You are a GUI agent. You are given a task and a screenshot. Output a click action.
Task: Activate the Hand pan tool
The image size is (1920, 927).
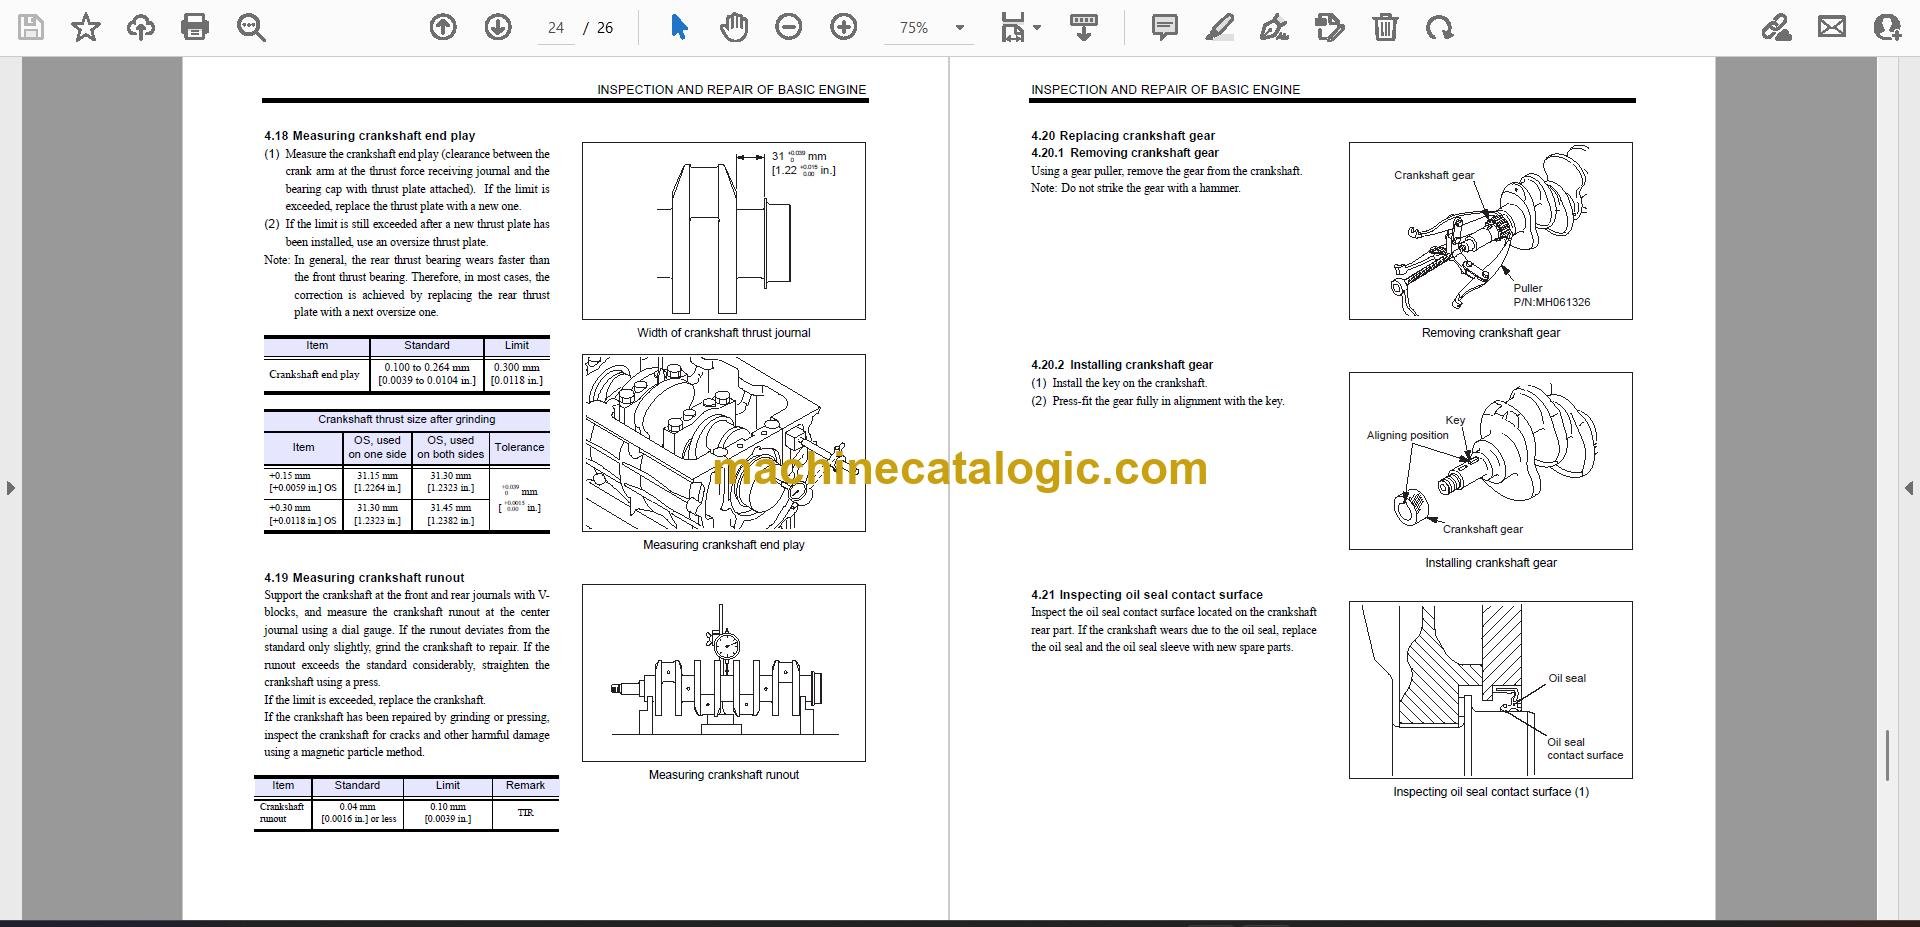[734, 27]
